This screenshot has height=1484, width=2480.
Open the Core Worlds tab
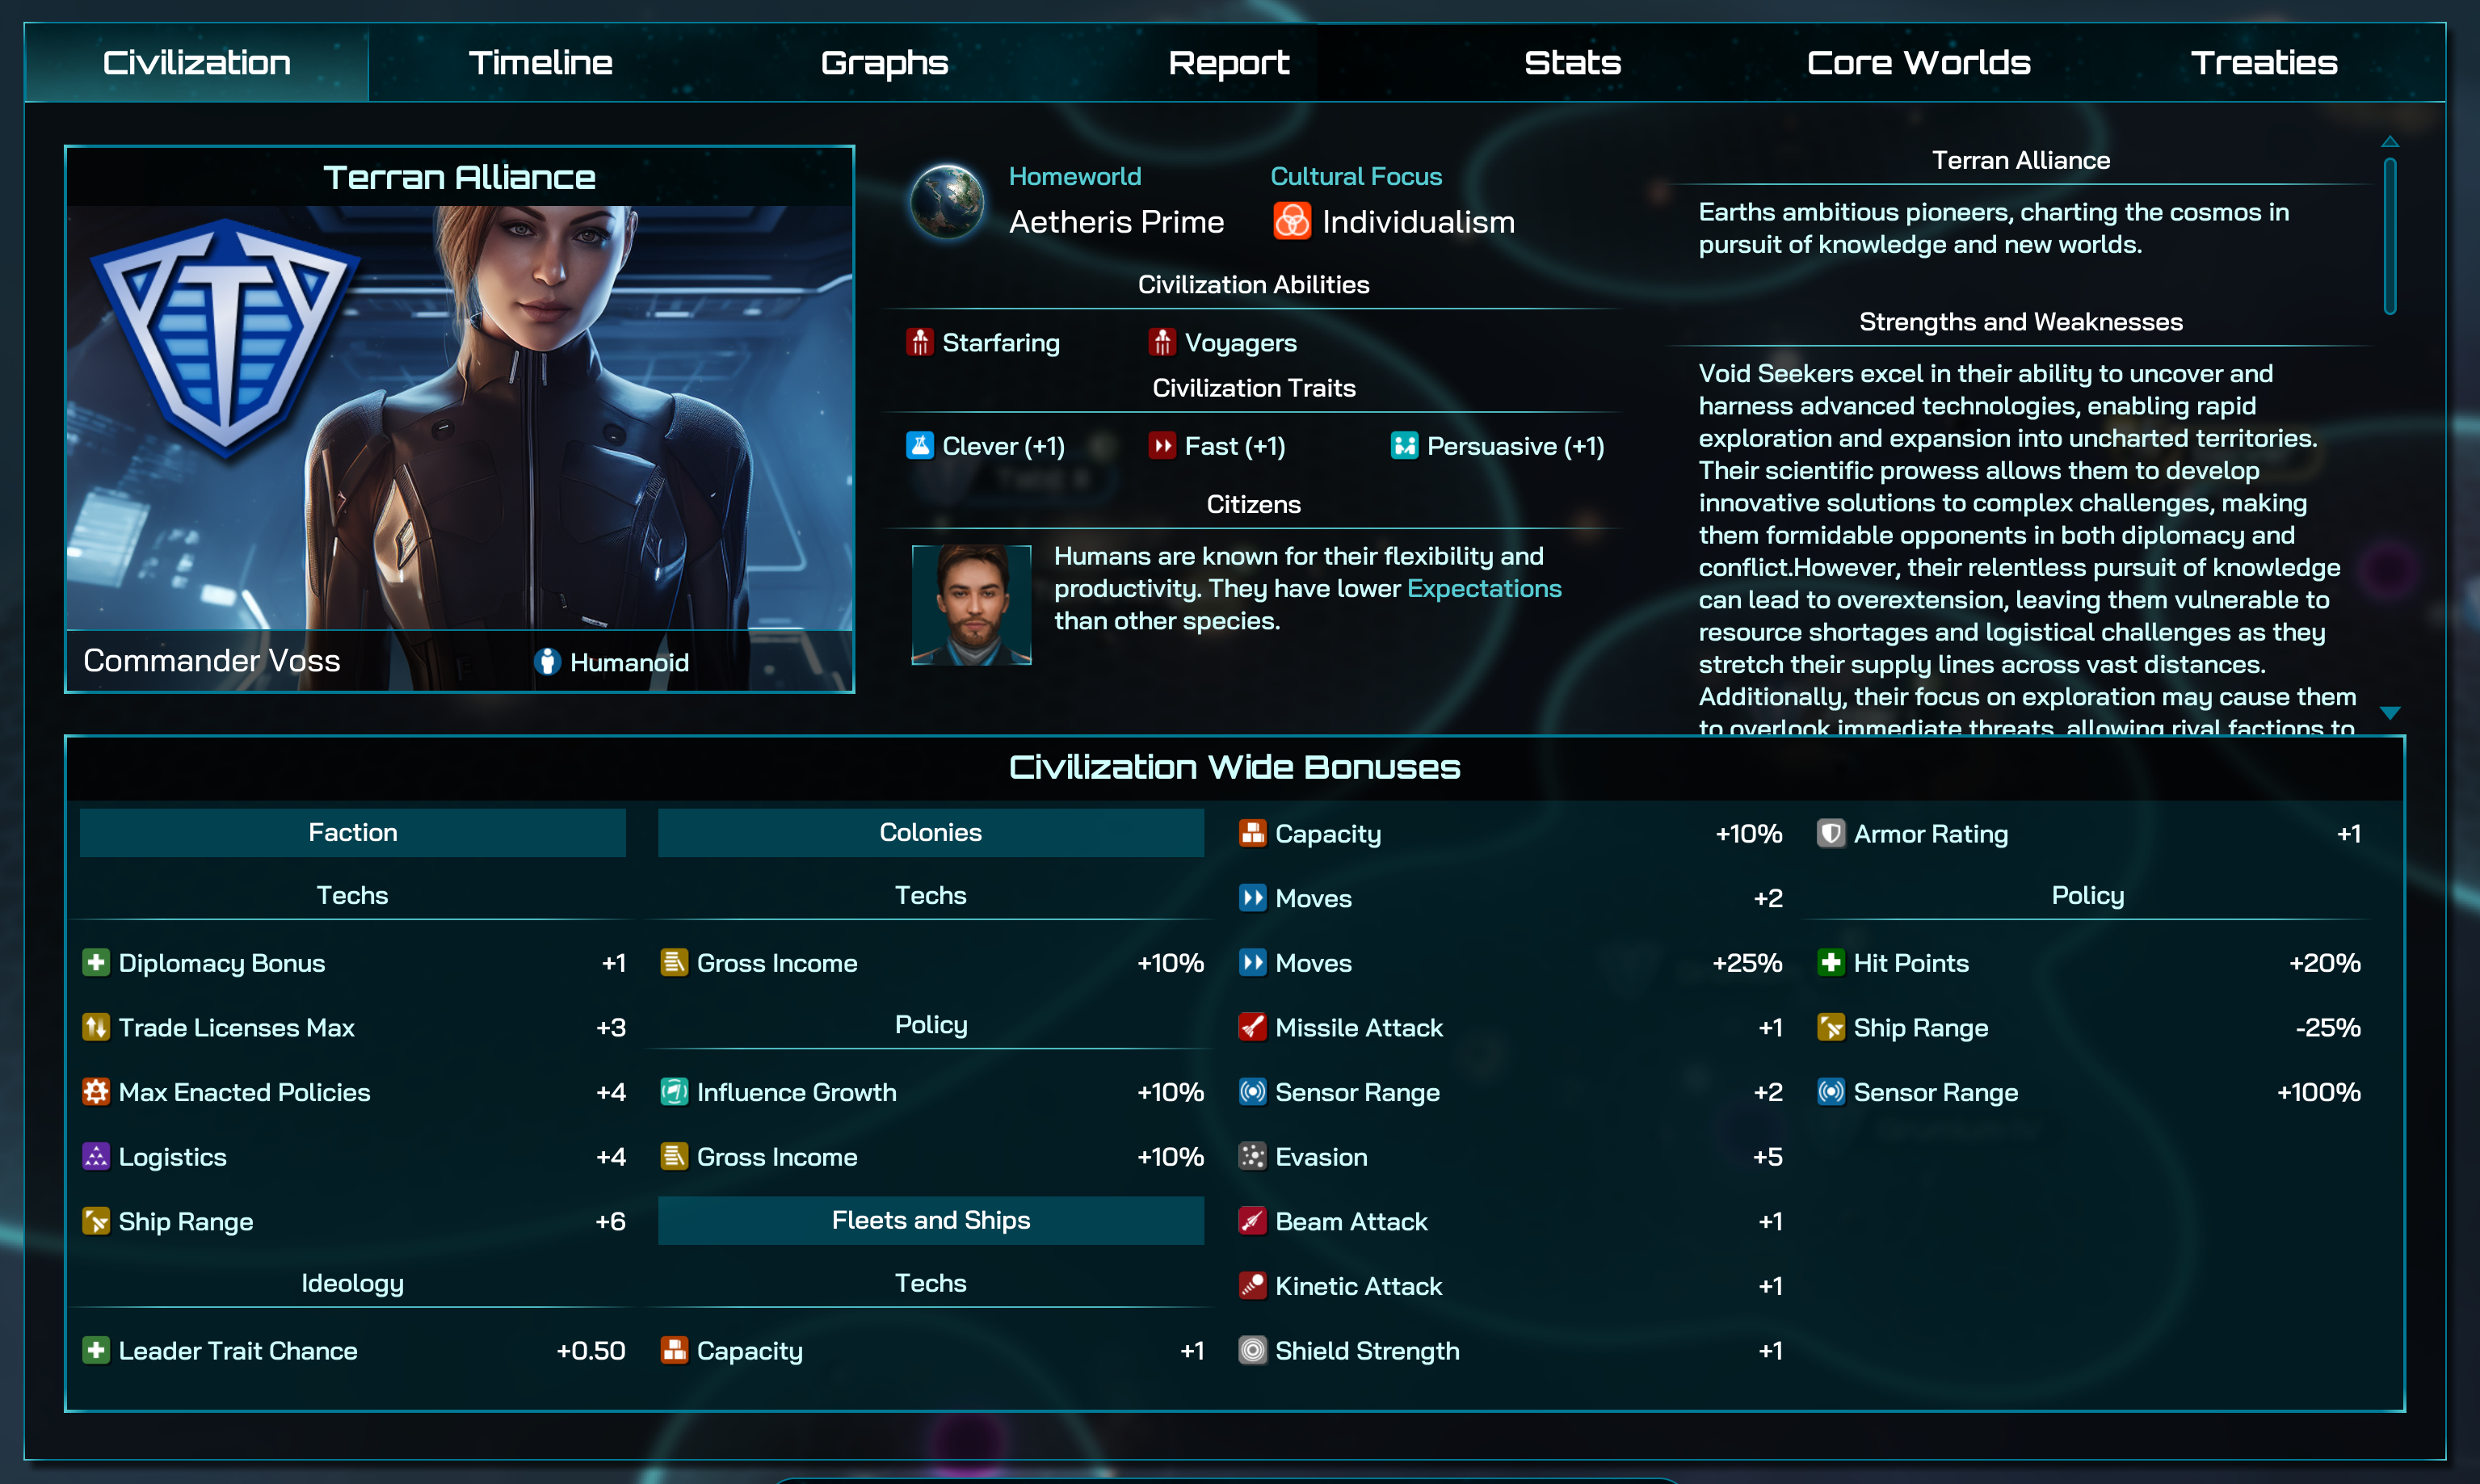click(1918, 63)
